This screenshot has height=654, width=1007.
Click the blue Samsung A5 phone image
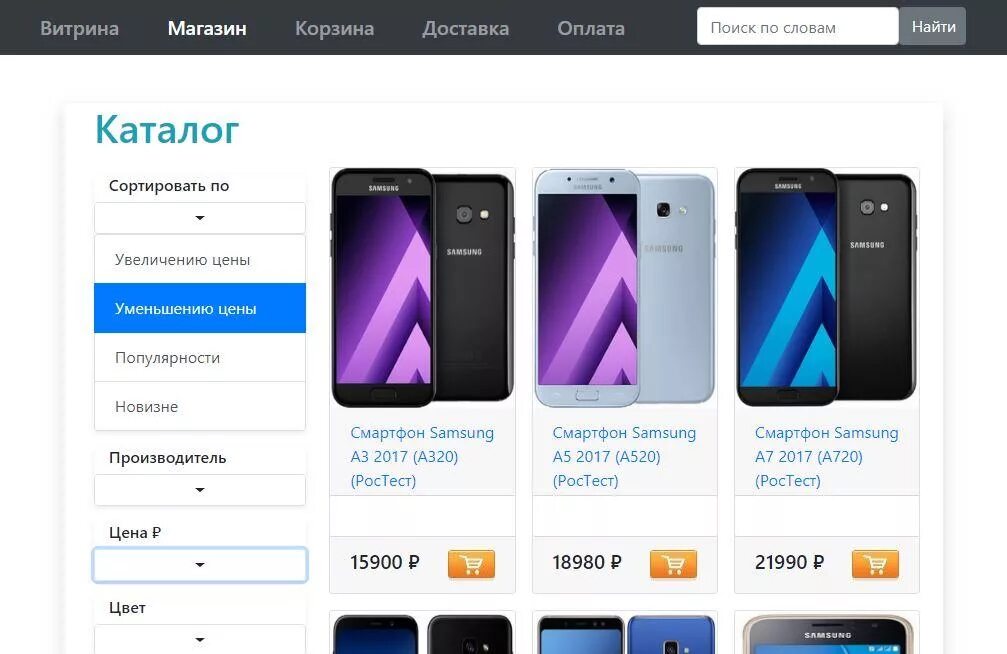coord(624,288)
